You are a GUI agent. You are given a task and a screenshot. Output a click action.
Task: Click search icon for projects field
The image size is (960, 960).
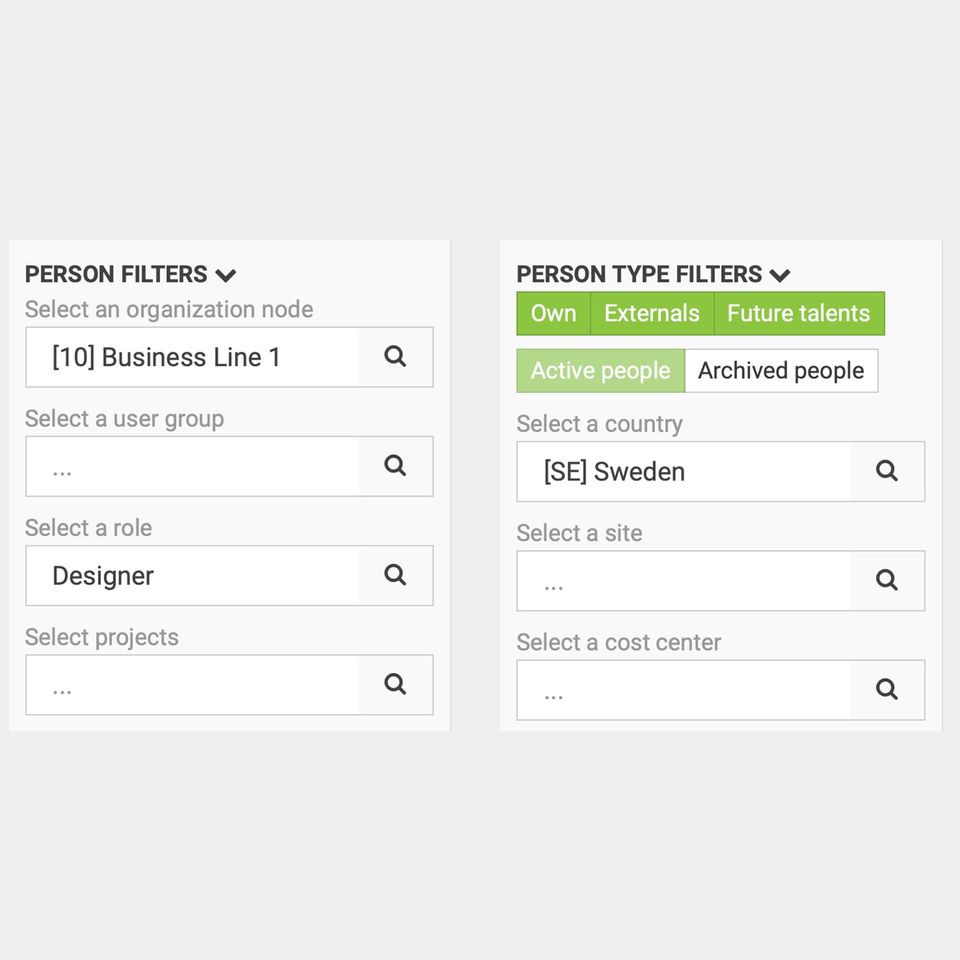click(x=395, y=684)
